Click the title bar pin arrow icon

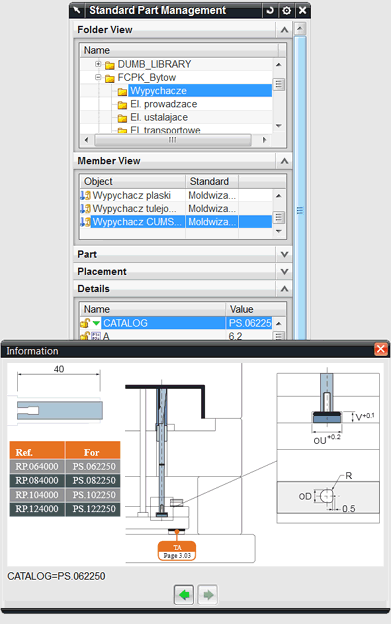(x=77, y=10)
